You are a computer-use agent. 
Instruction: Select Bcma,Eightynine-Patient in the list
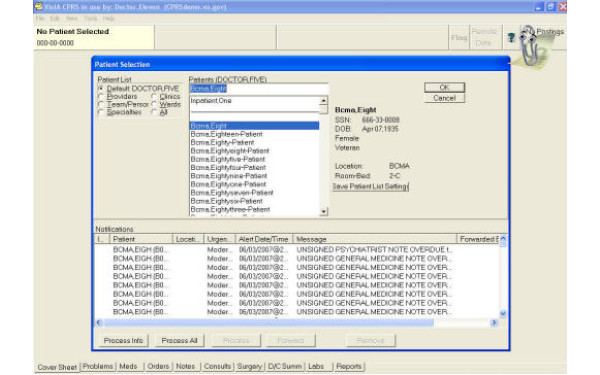(254, 176)
